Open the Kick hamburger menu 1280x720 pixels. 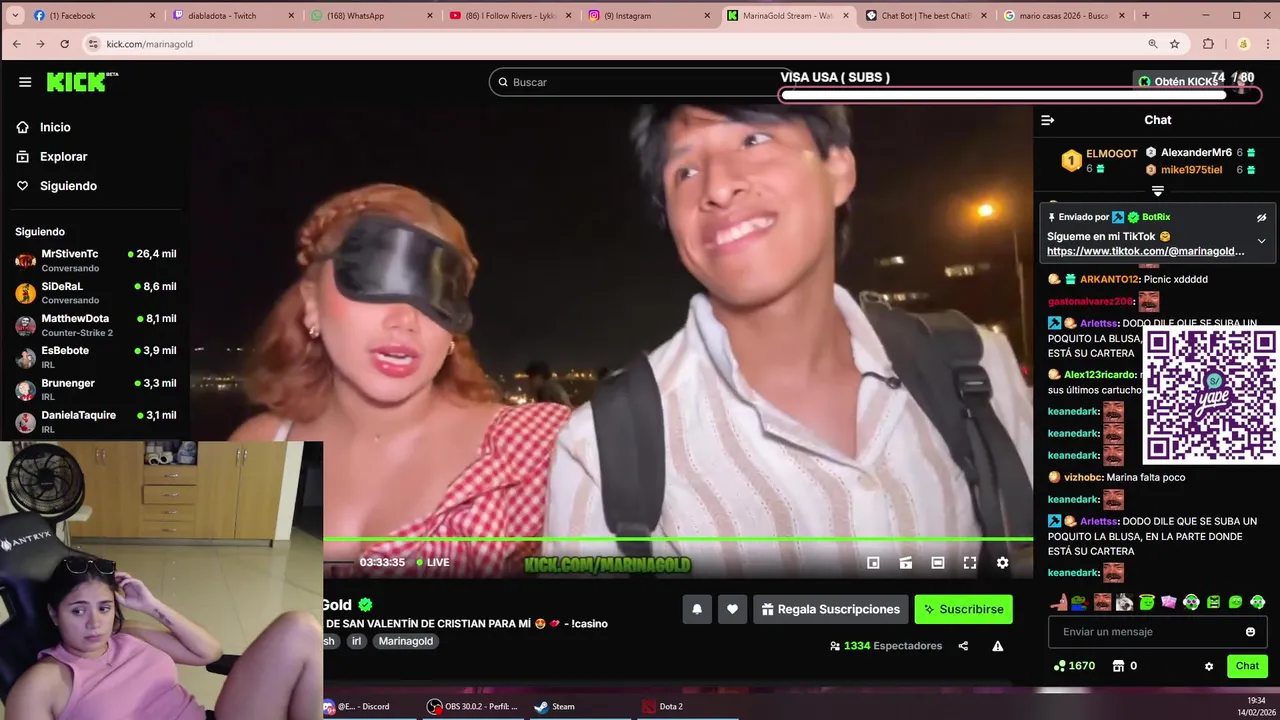click(25, 82)
